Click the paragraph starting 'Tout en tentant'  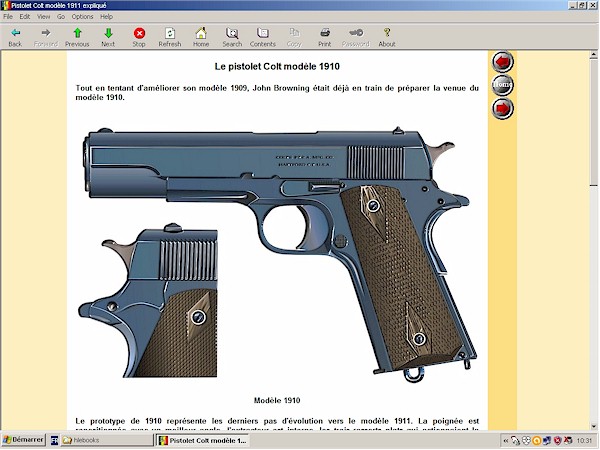[277, 93]
